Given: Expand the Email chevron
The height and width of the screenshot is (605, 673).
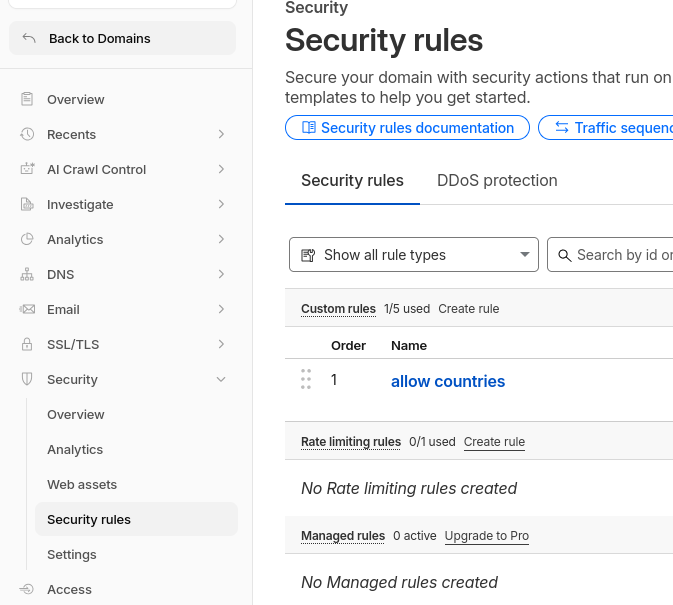Looking at the screenshot, I should tap(221, 309).
